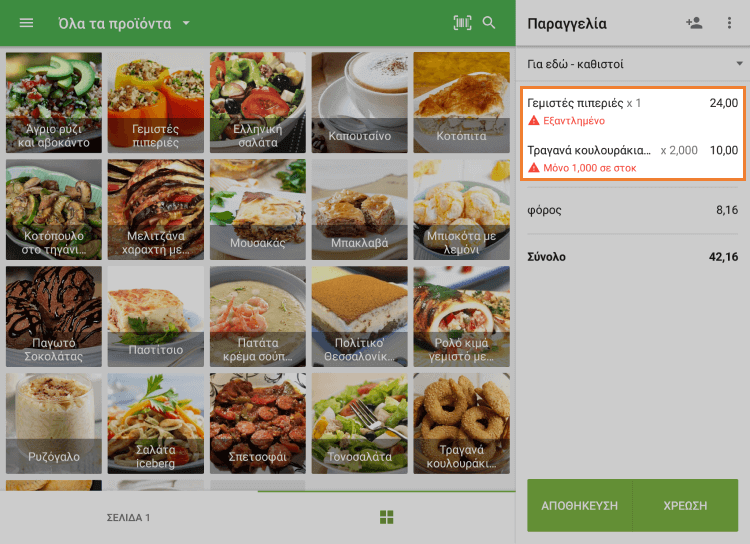Add Ρυζόγαλο product tile
Viewport: 750px width, 544px height.
click(54, 423)
